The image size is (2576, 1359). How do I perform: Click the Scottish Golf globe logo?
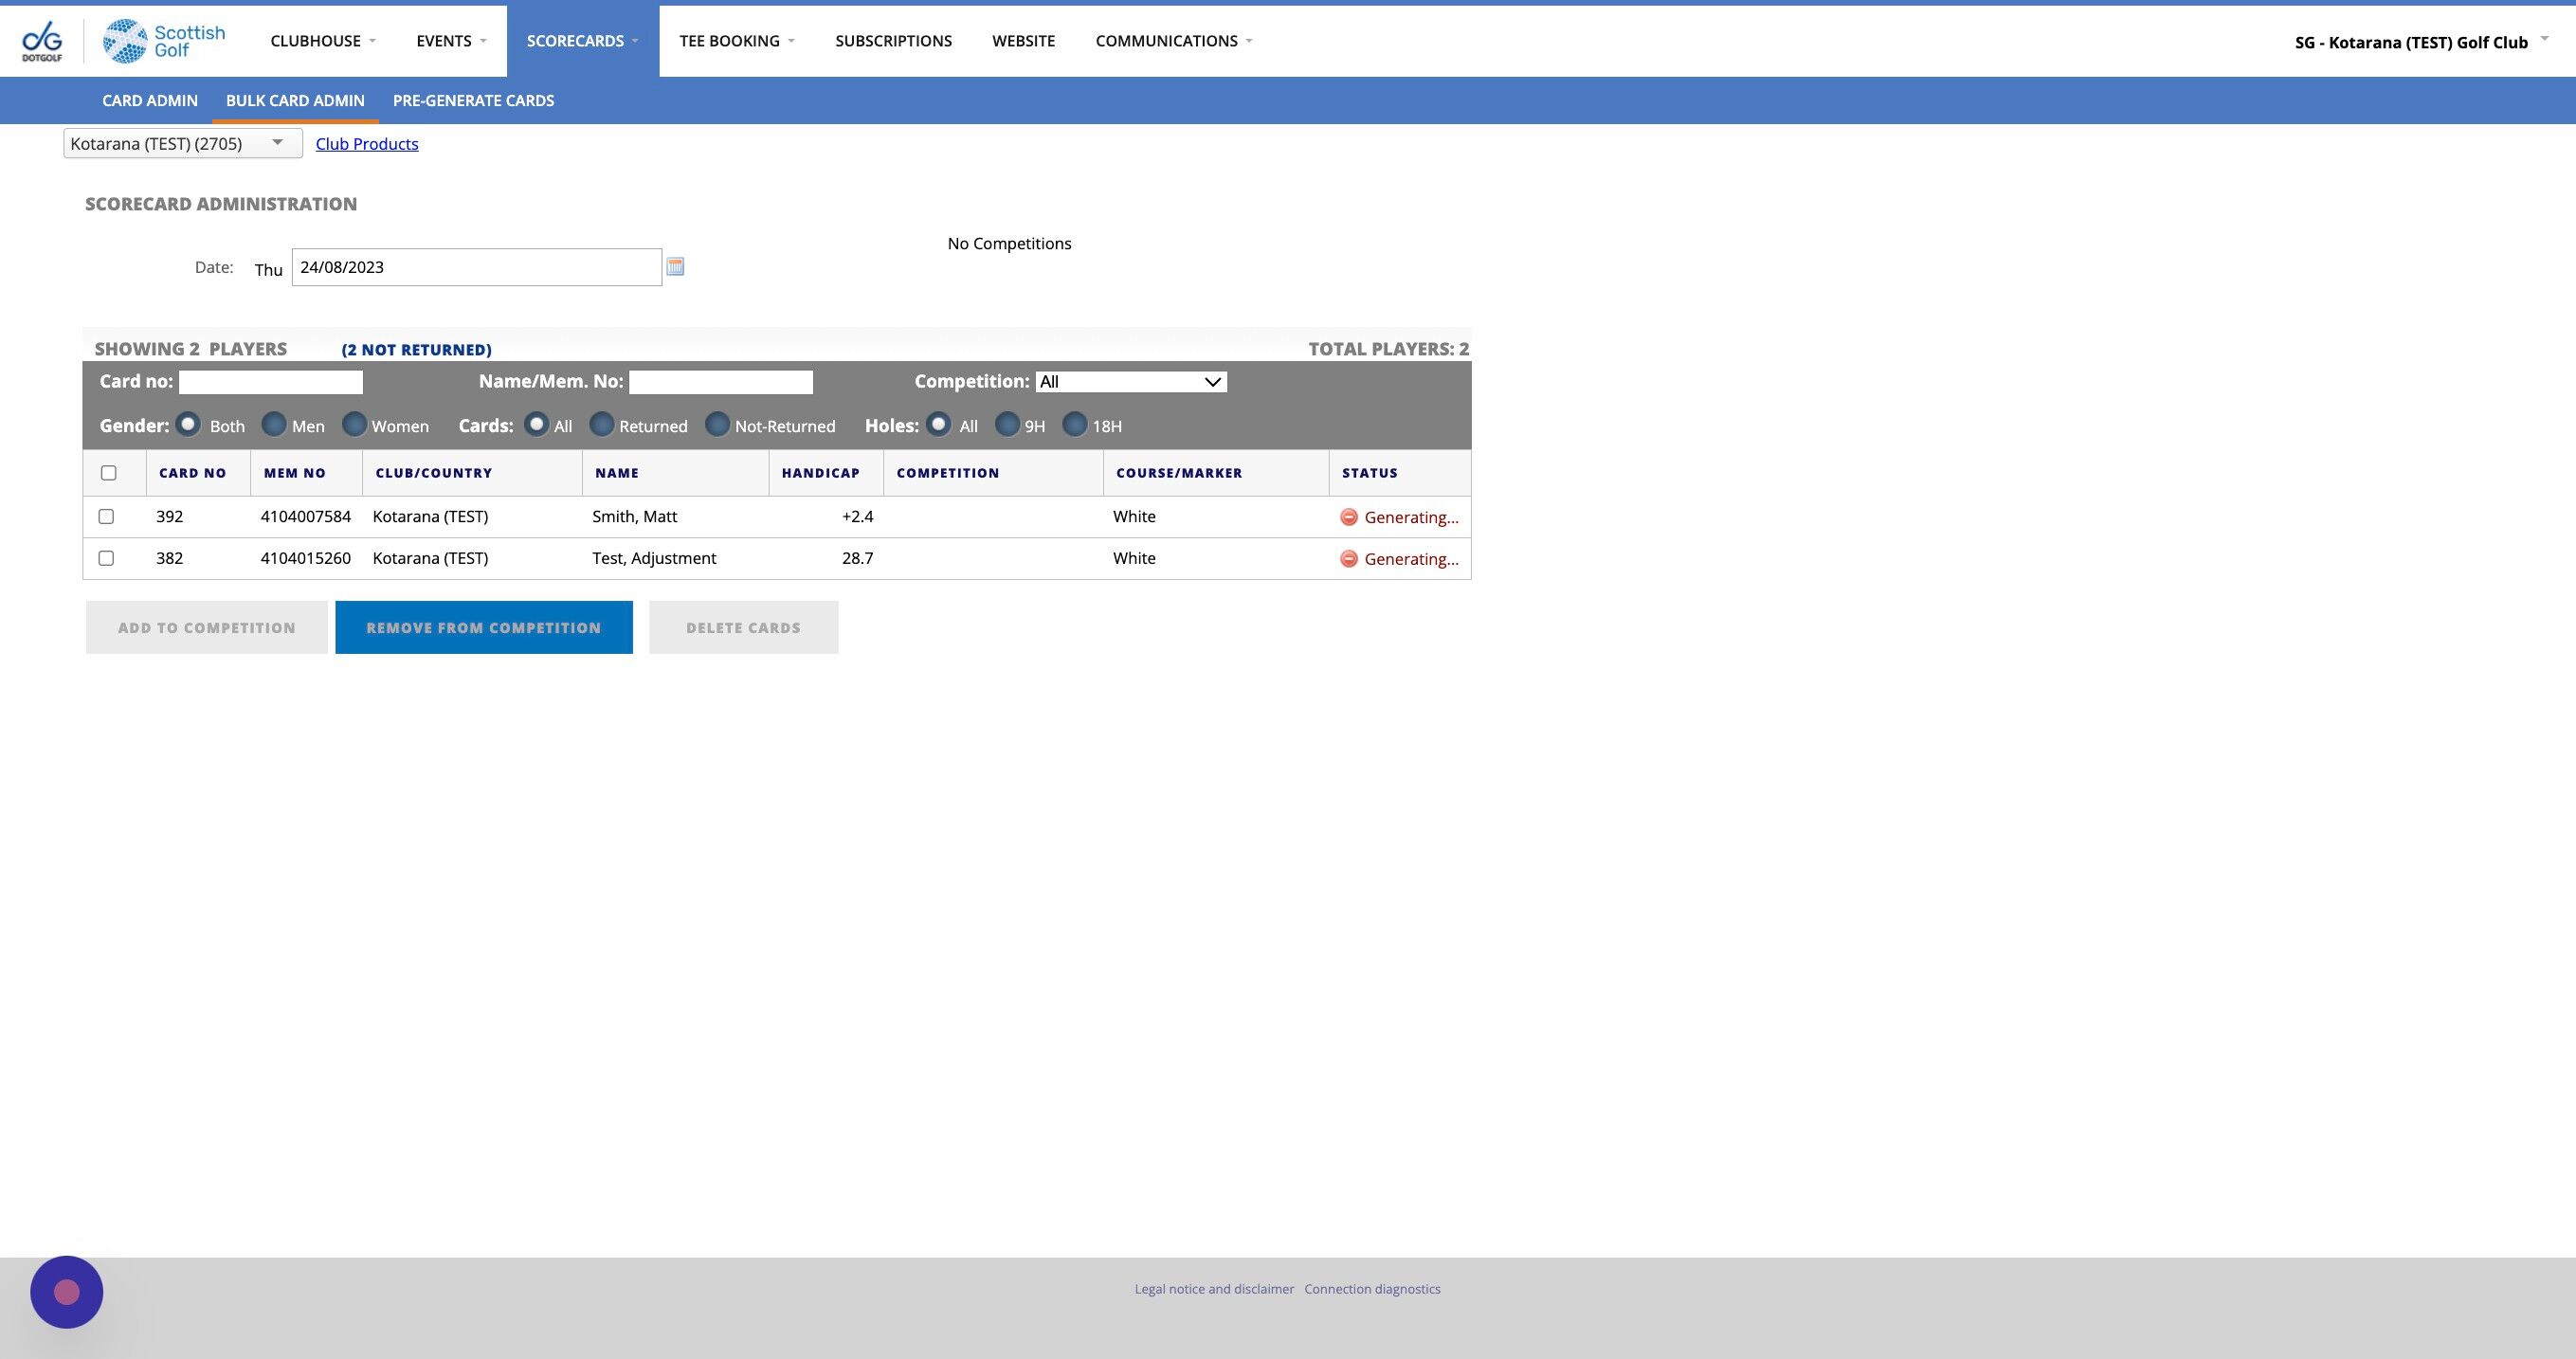click(x=125, y=41)
